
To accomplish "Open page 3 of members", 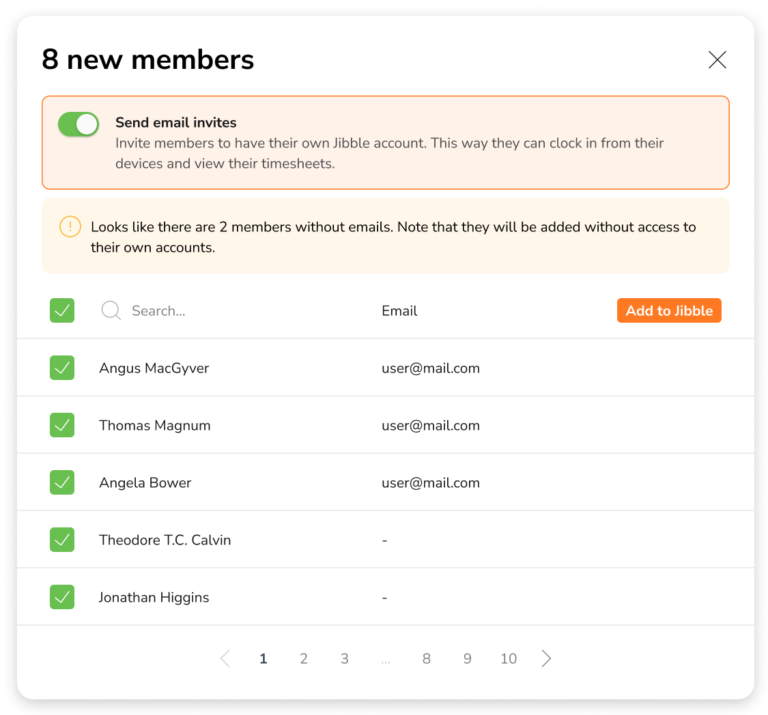I will 345,659.
